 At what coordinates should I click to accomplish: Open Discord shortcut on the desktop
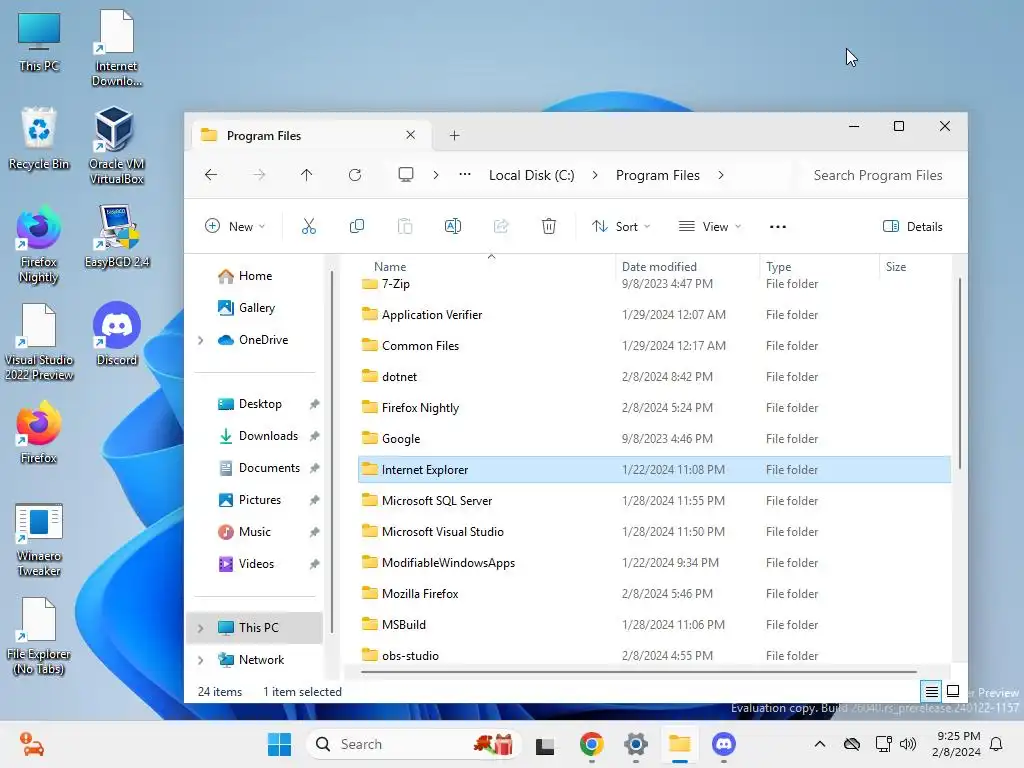[117, 333]
